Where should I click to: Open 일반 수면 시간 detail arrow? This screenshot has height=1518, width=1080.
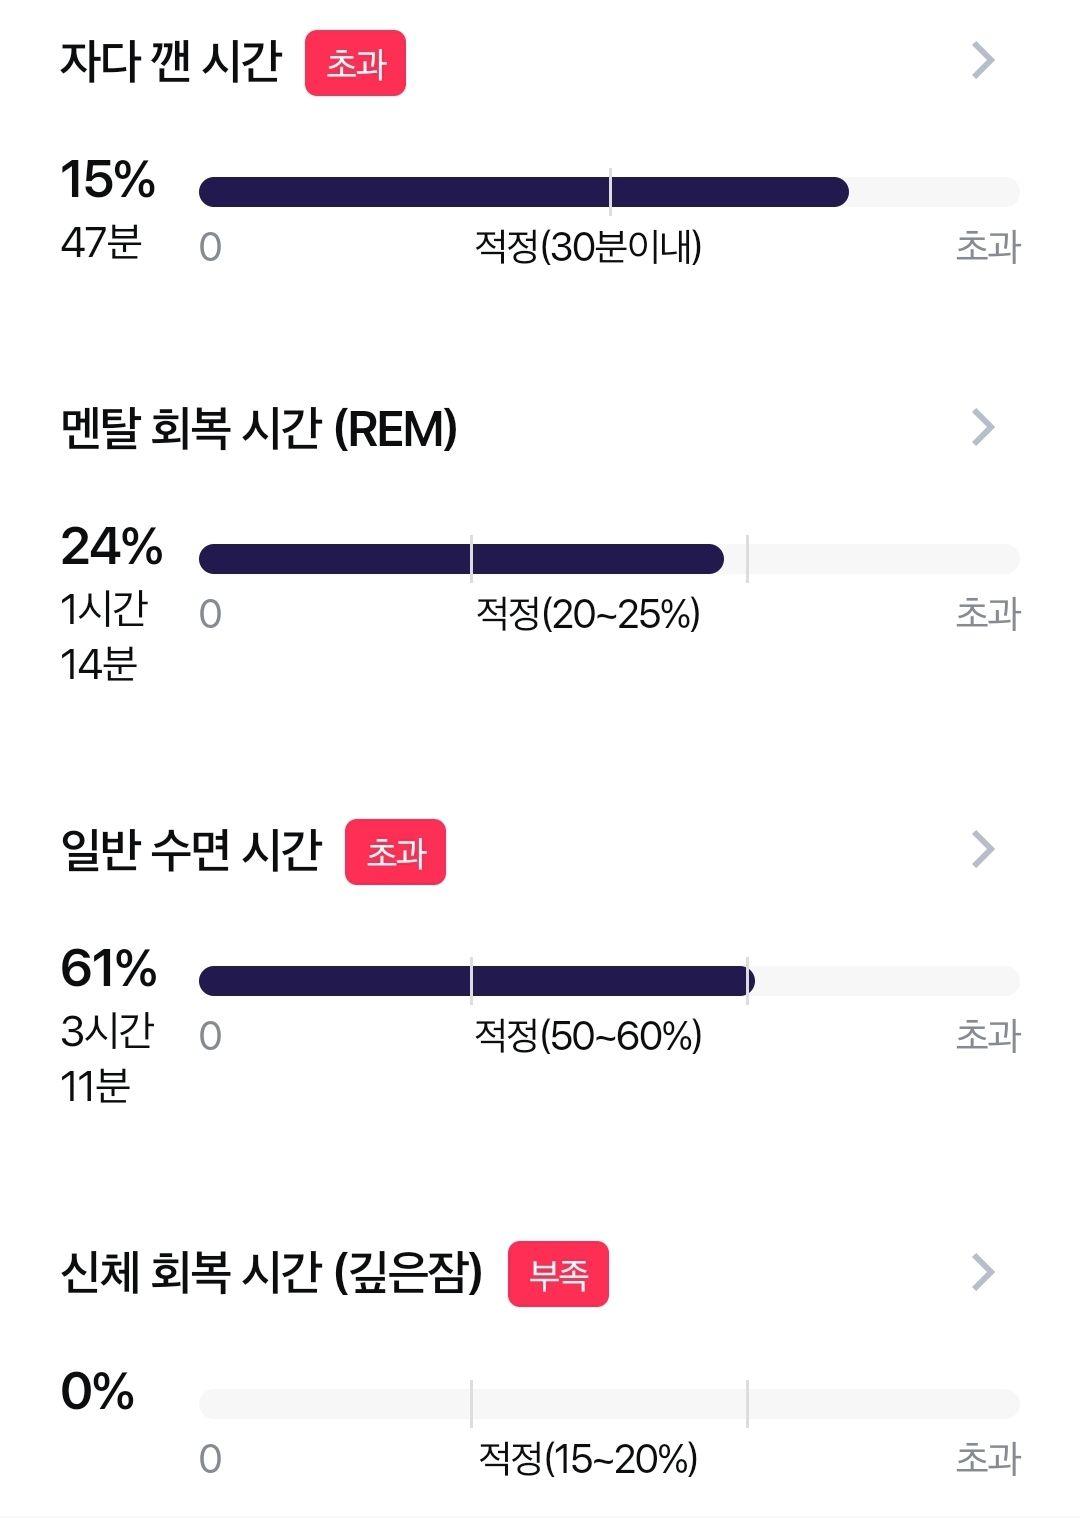tap(984, 850)
